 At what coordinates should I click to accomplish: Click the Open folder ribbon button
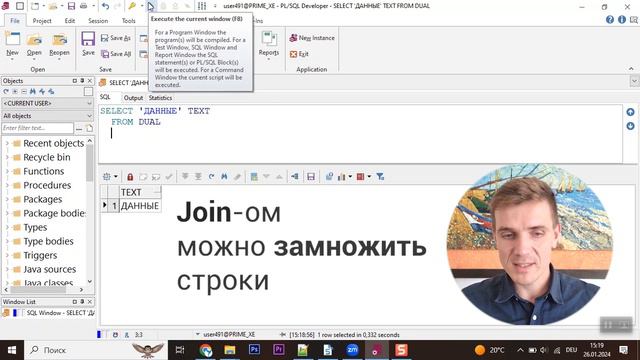[x=34, y=45]
